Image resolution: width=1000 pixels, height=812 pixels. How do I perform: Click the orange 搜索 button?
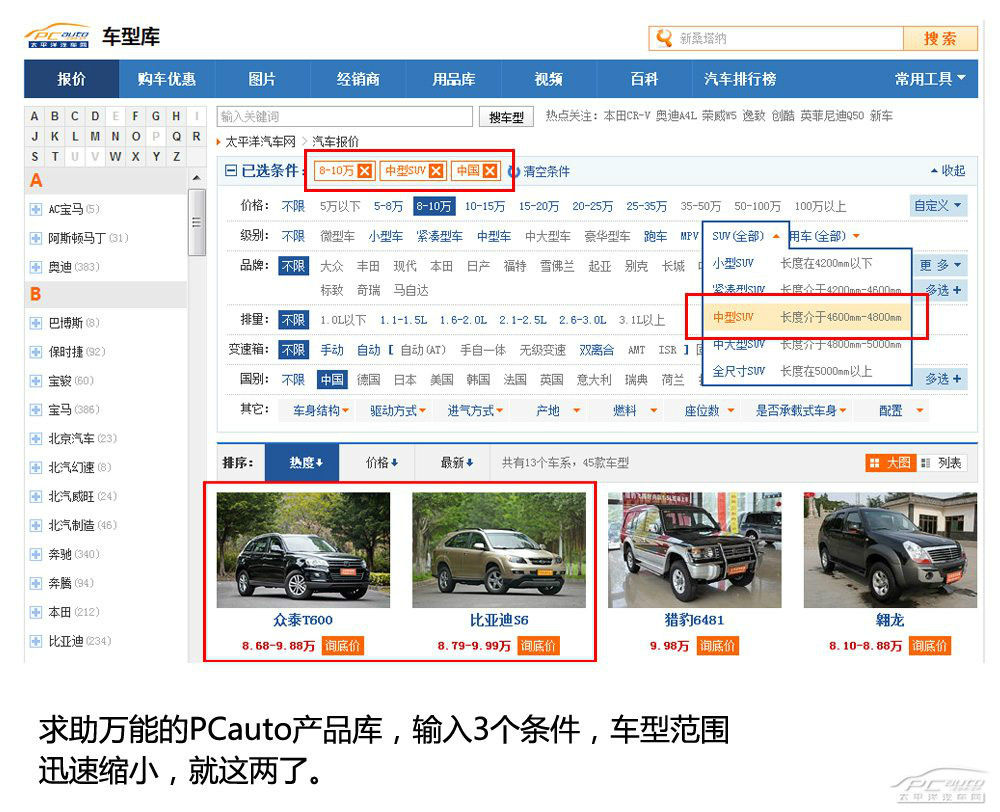coord(940,39)
